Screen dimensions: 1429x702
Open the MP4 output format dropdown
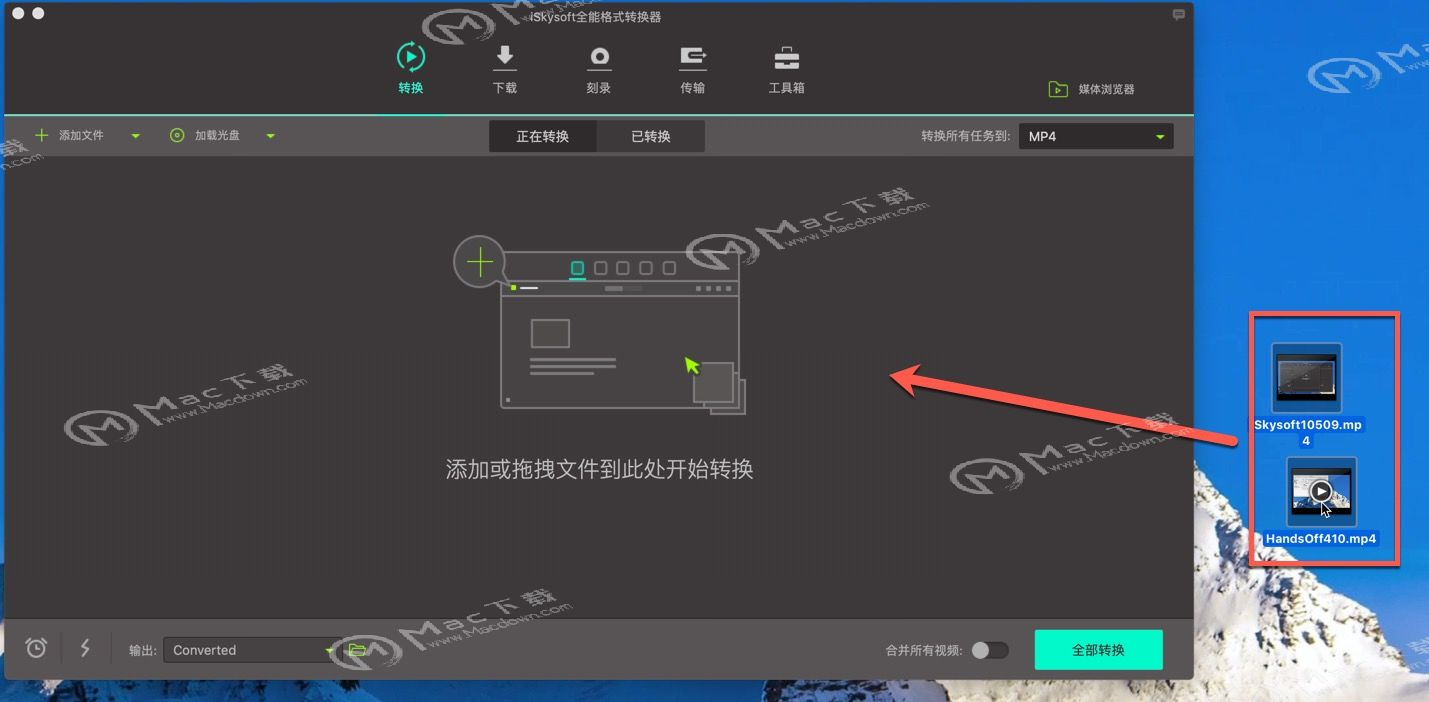pos(1096,136)
